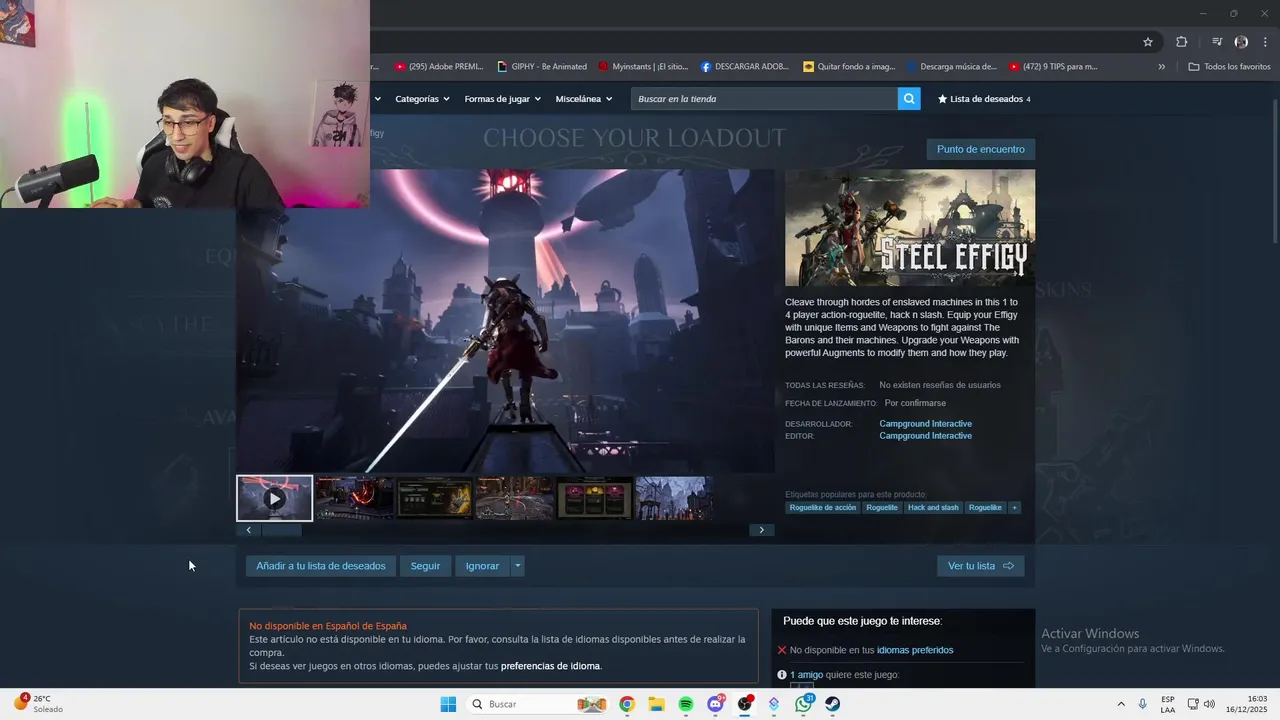Image resolution: width=1280 pixels, height=720 pixels.
Task: Select the fourth screenshot thumbnail
Action: pyautogui.click(x=515, y=498)
